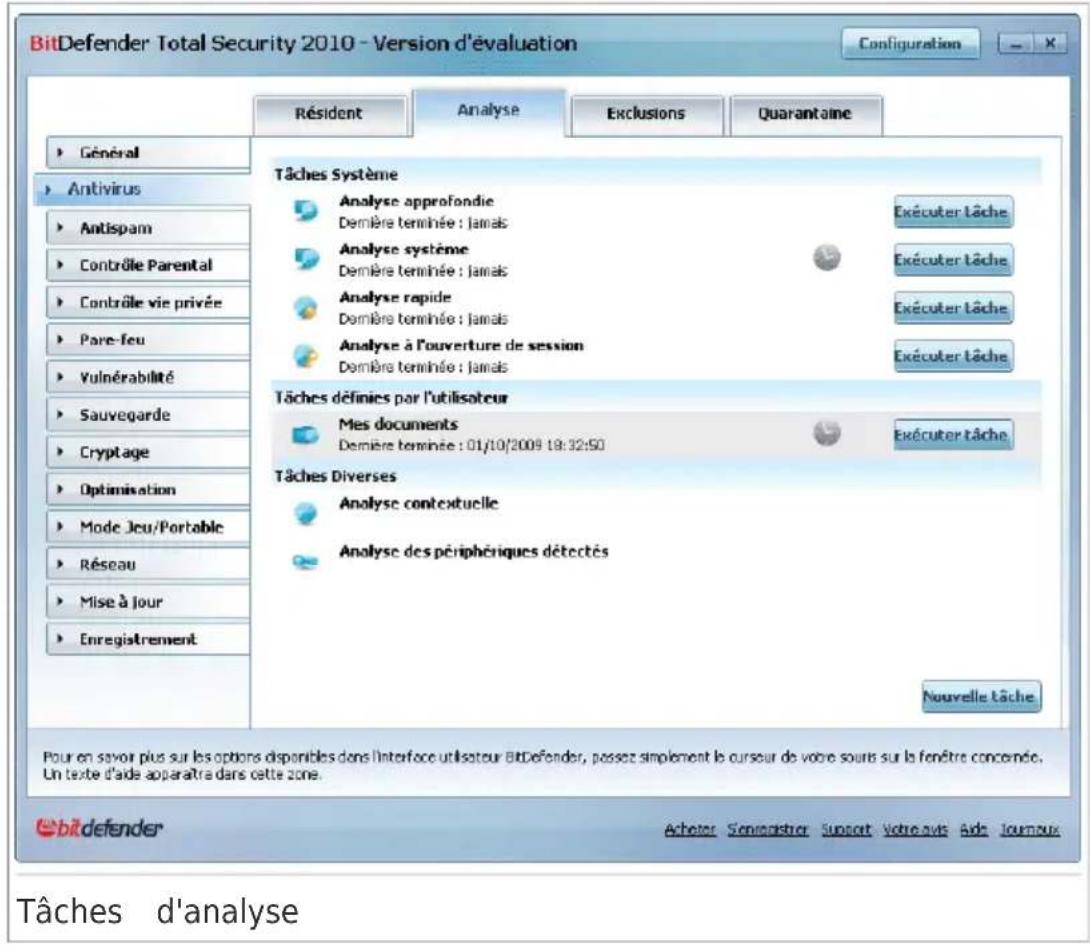Expand the Général section arrow

(x=60, y=152)
